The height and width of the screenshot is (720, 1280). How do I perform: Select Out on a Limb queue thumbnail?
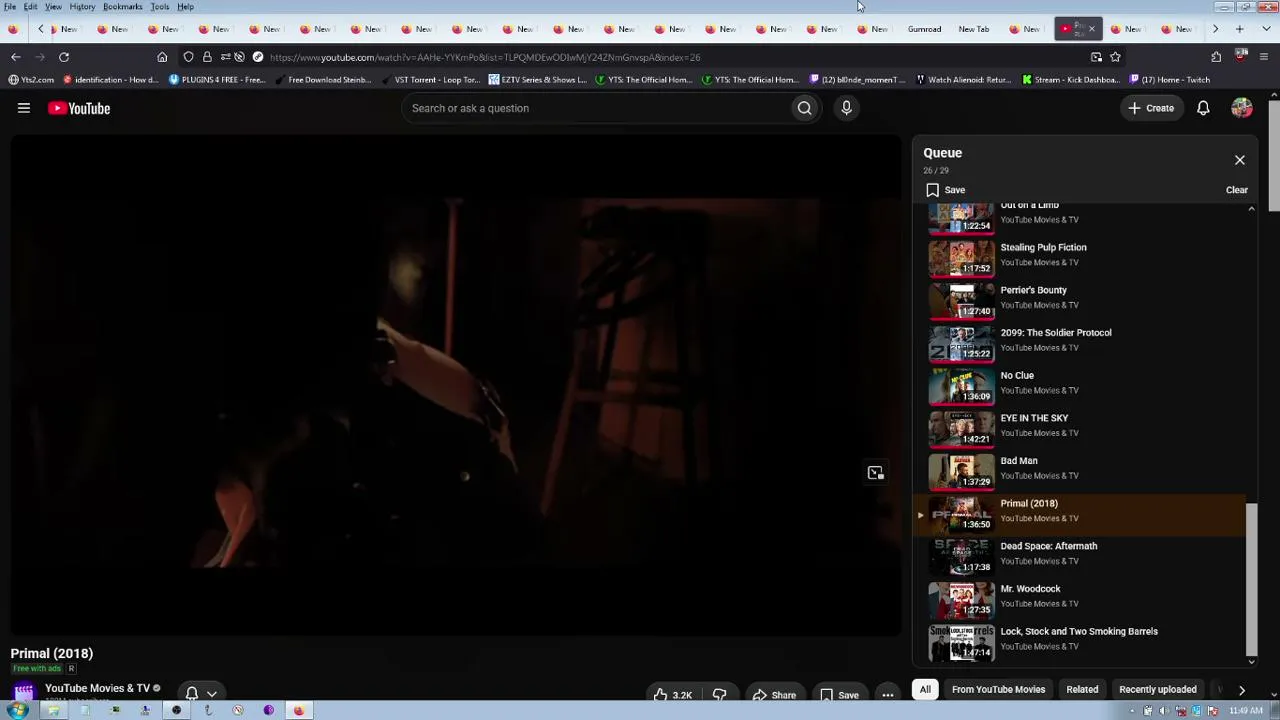click(961, 217)
